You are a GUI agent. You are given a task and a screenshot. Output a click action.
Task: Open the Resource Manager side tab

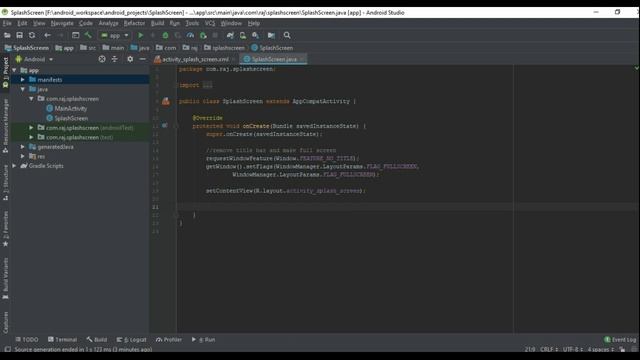(5, 126)
